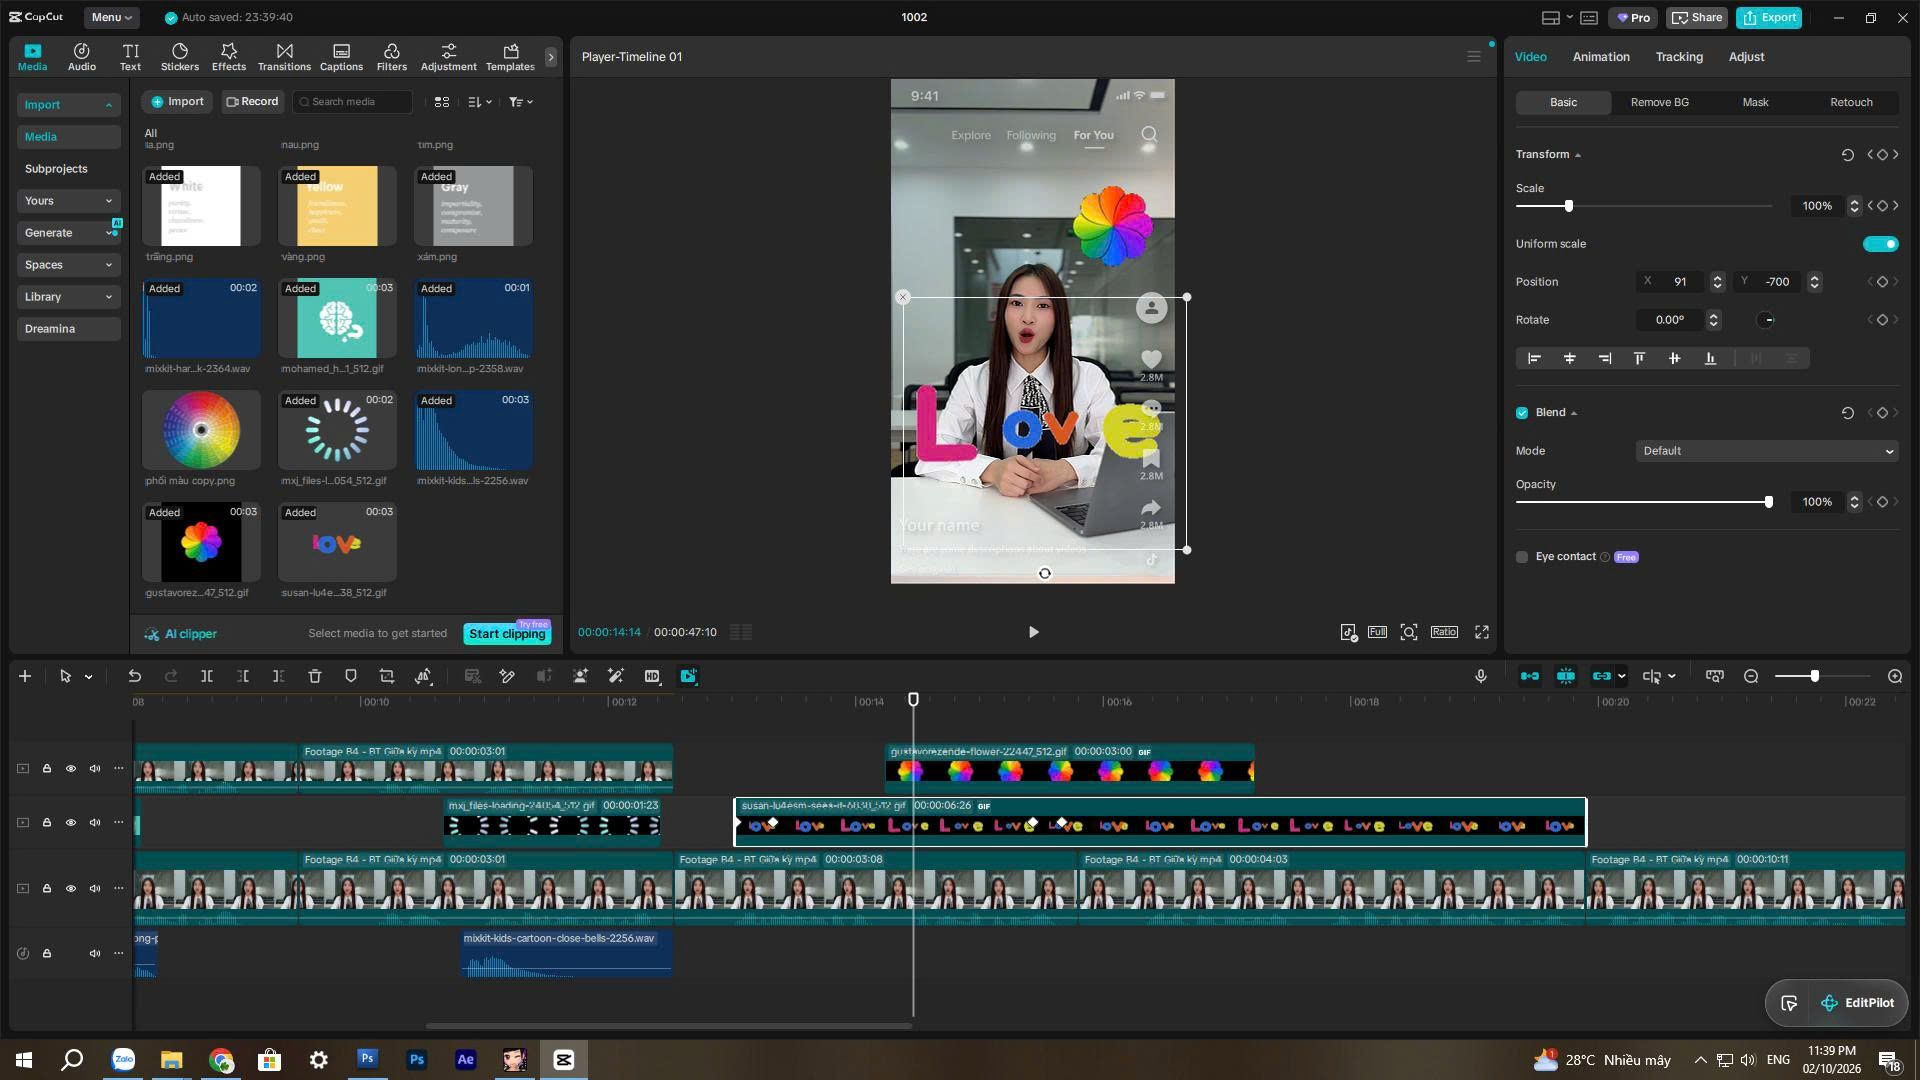Uncheck the Blend checkbox

click(x=1522, y=413)
